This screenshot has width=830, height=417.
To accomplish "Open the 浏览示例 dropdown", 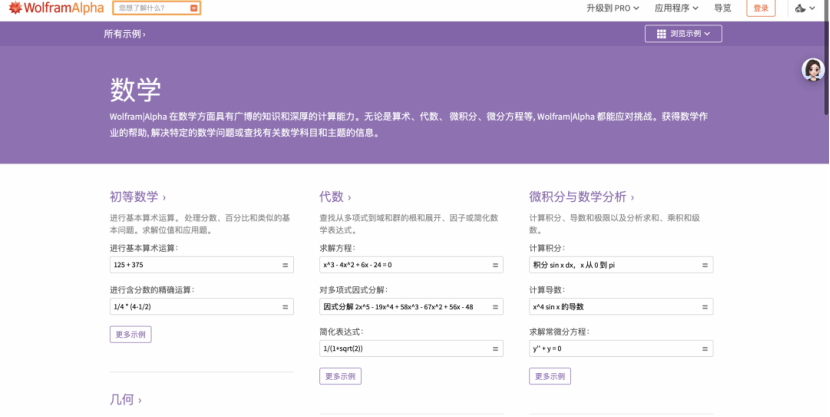I will pyautogui.click(x=683, y=34).
